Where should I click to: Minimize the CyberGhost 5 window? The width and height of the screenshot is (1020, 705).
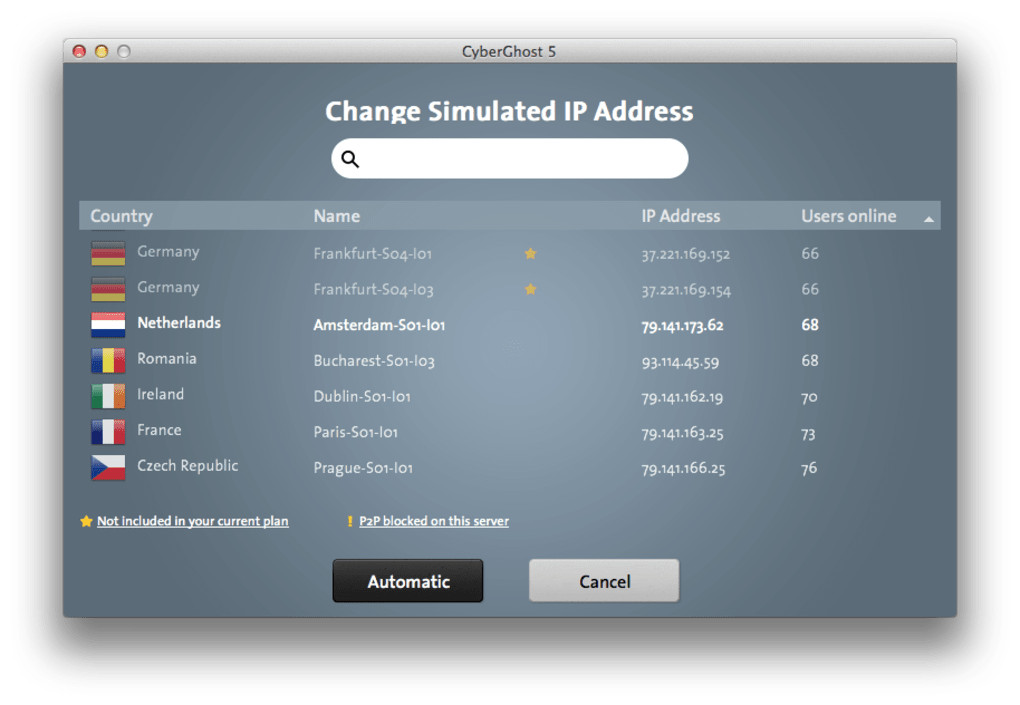[101, 51]
